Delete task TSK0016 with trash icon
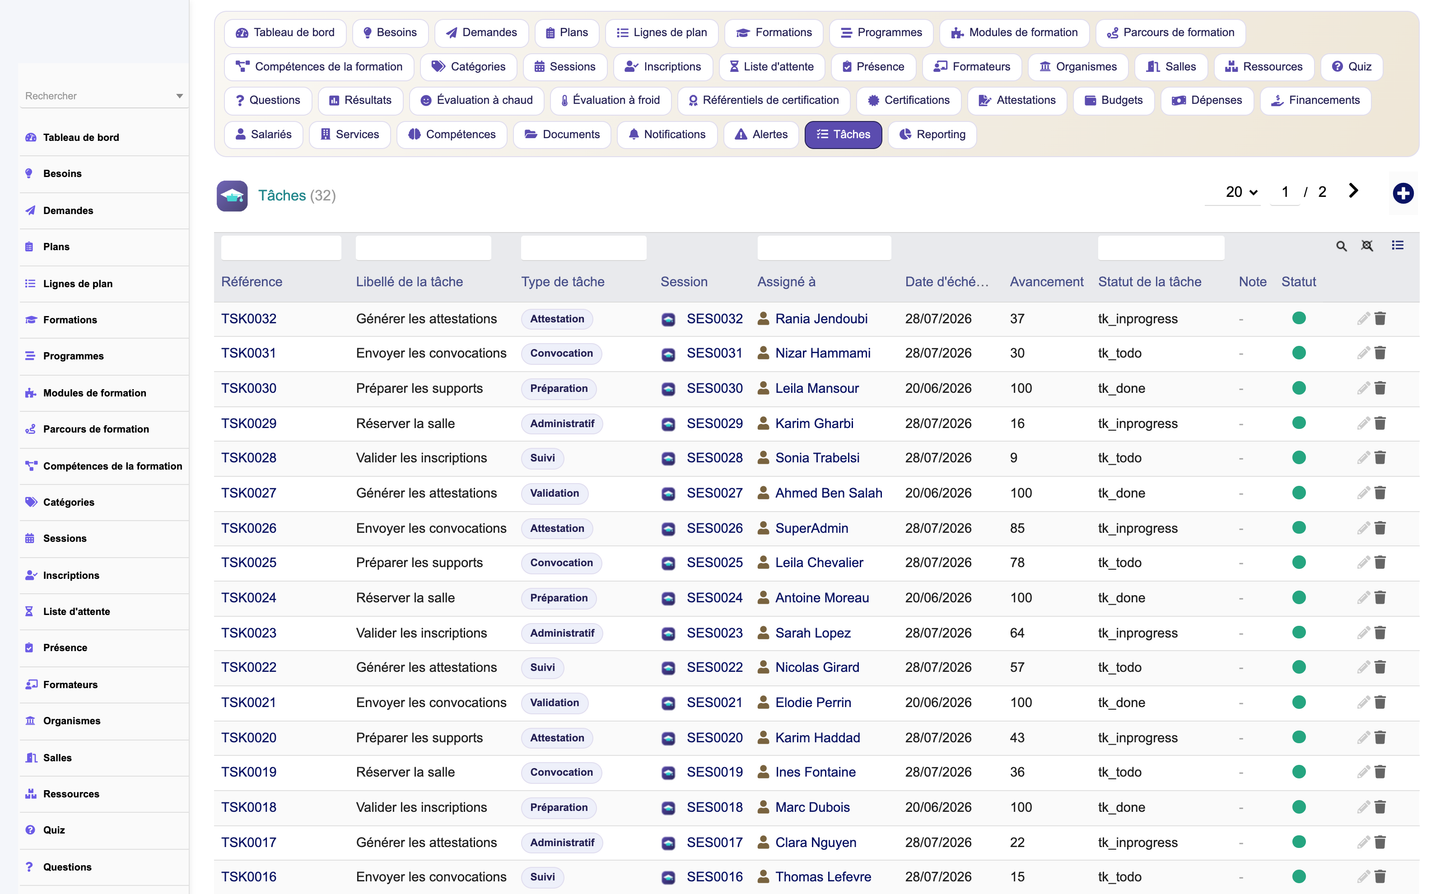The image size is (1445, 894). click(1380, 877)
